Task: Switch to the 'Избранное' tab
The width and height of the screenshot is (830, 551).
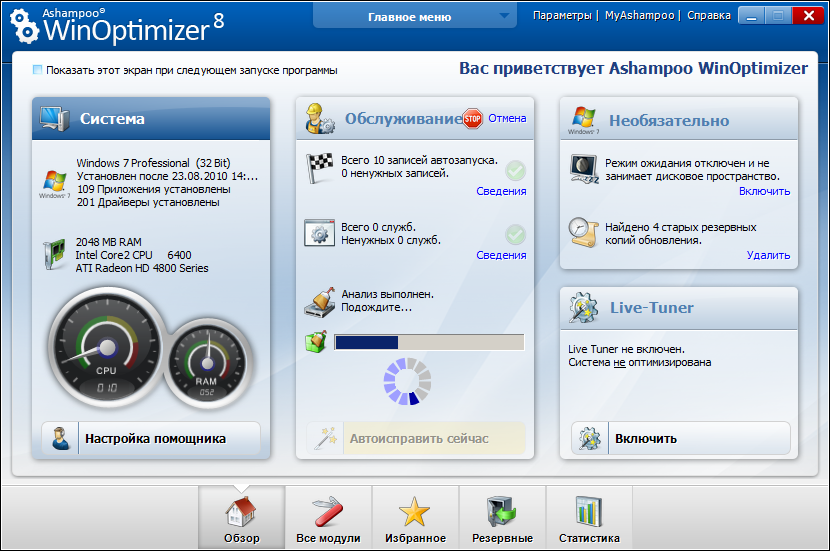Action: pyautogui.click(x=415, y=518)
